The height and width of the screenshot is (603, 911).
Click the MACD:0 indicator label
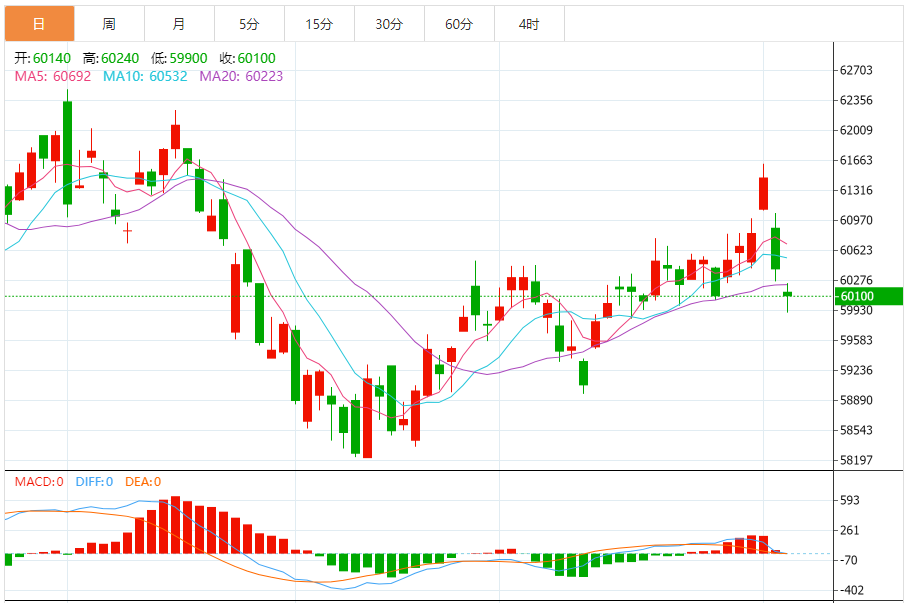point(39,482)
